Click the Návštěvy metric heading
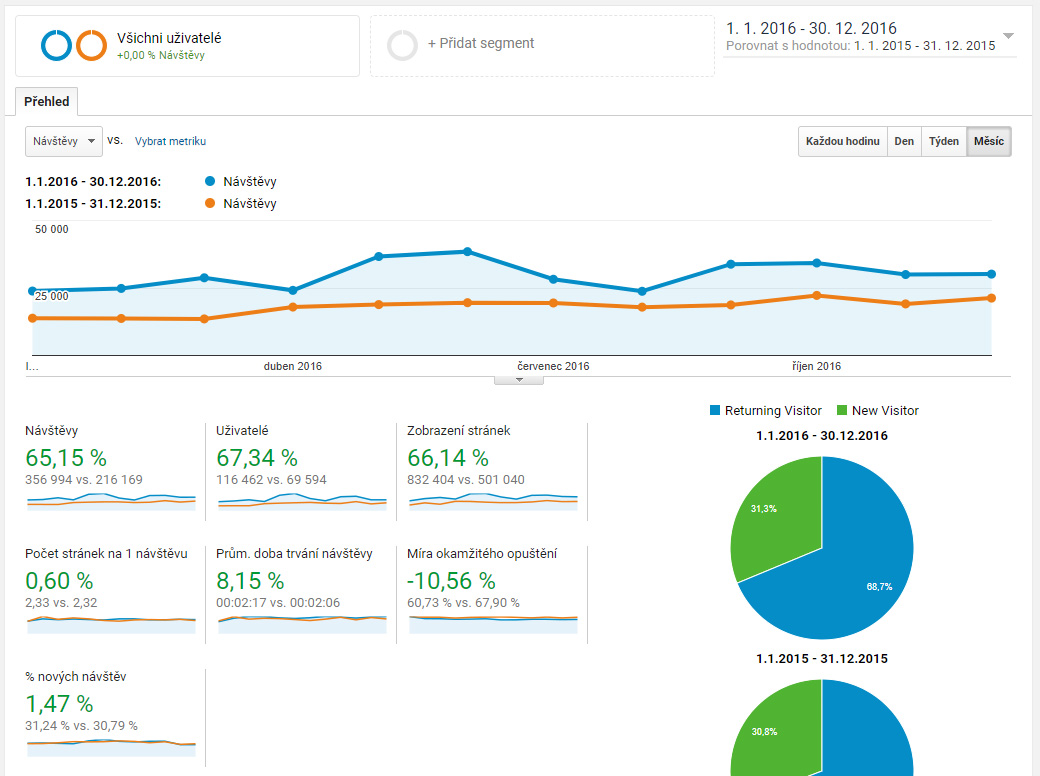This screenshot has width=1040, height=776. click(52, 430)
